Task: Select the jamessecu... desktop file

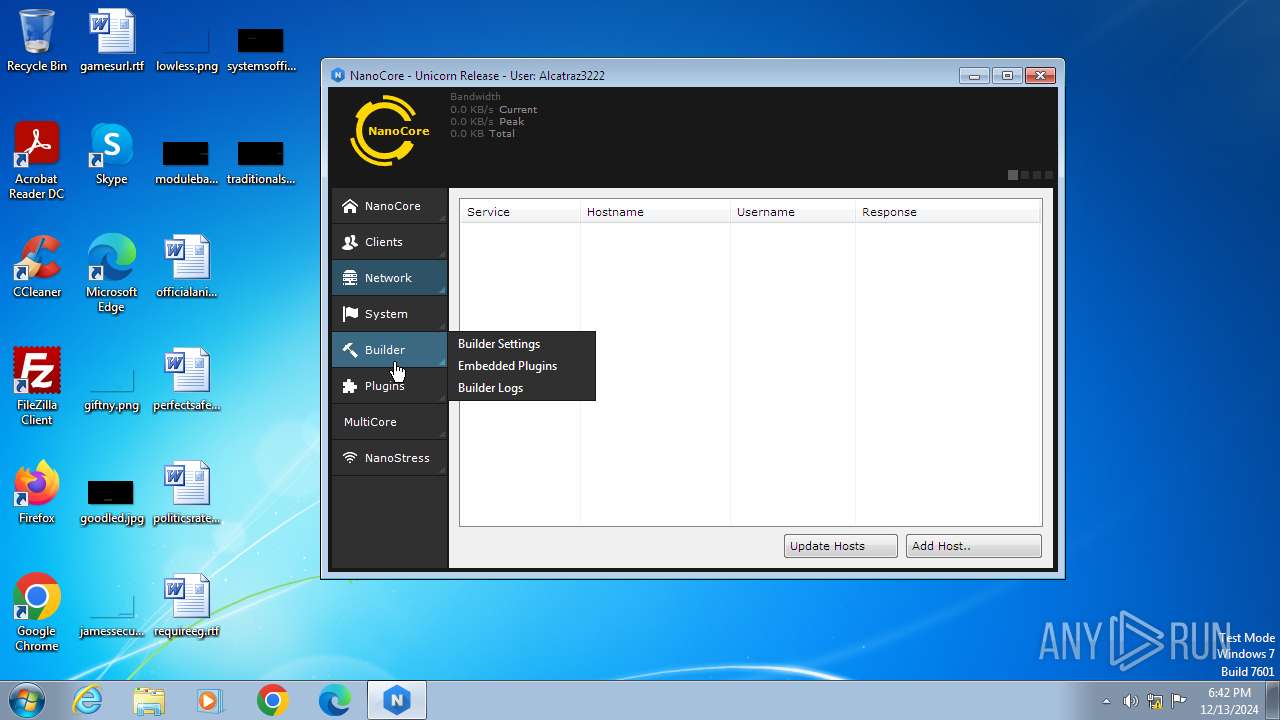Action: (x=112, y=616)
